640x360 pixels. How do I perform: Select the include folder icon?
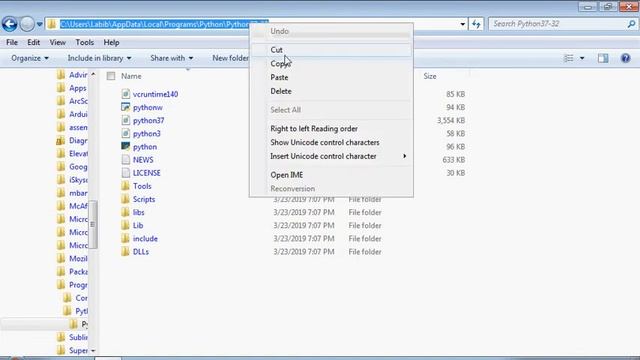[126, 238]
